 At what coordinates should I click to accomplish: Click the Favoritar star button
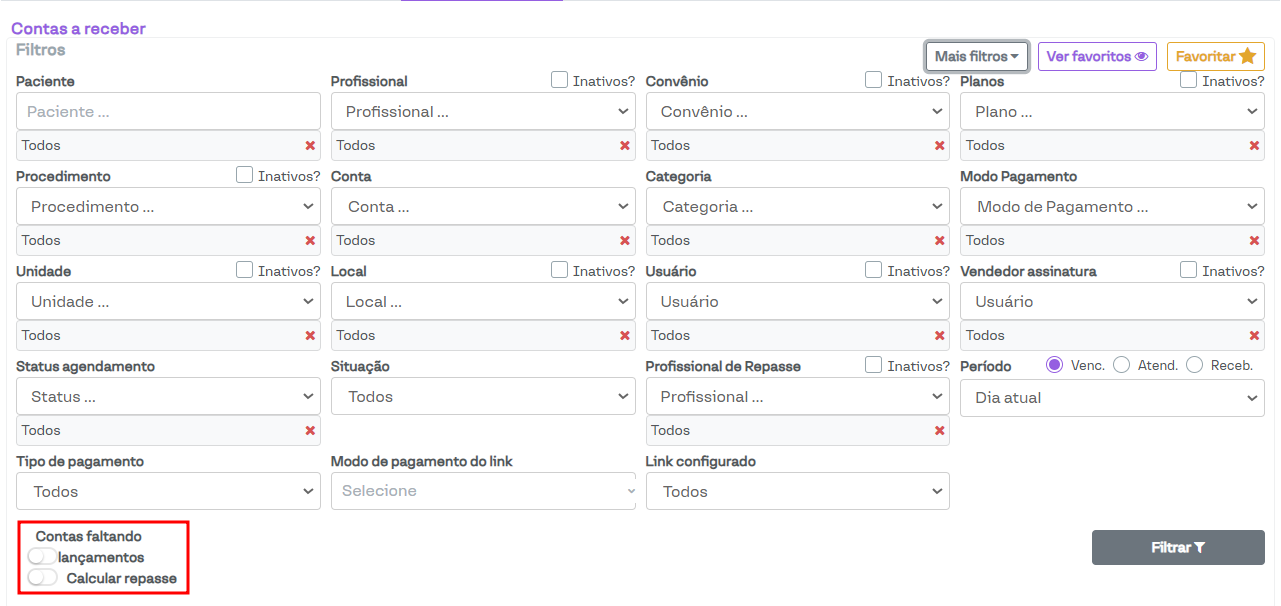[1215, 57]
